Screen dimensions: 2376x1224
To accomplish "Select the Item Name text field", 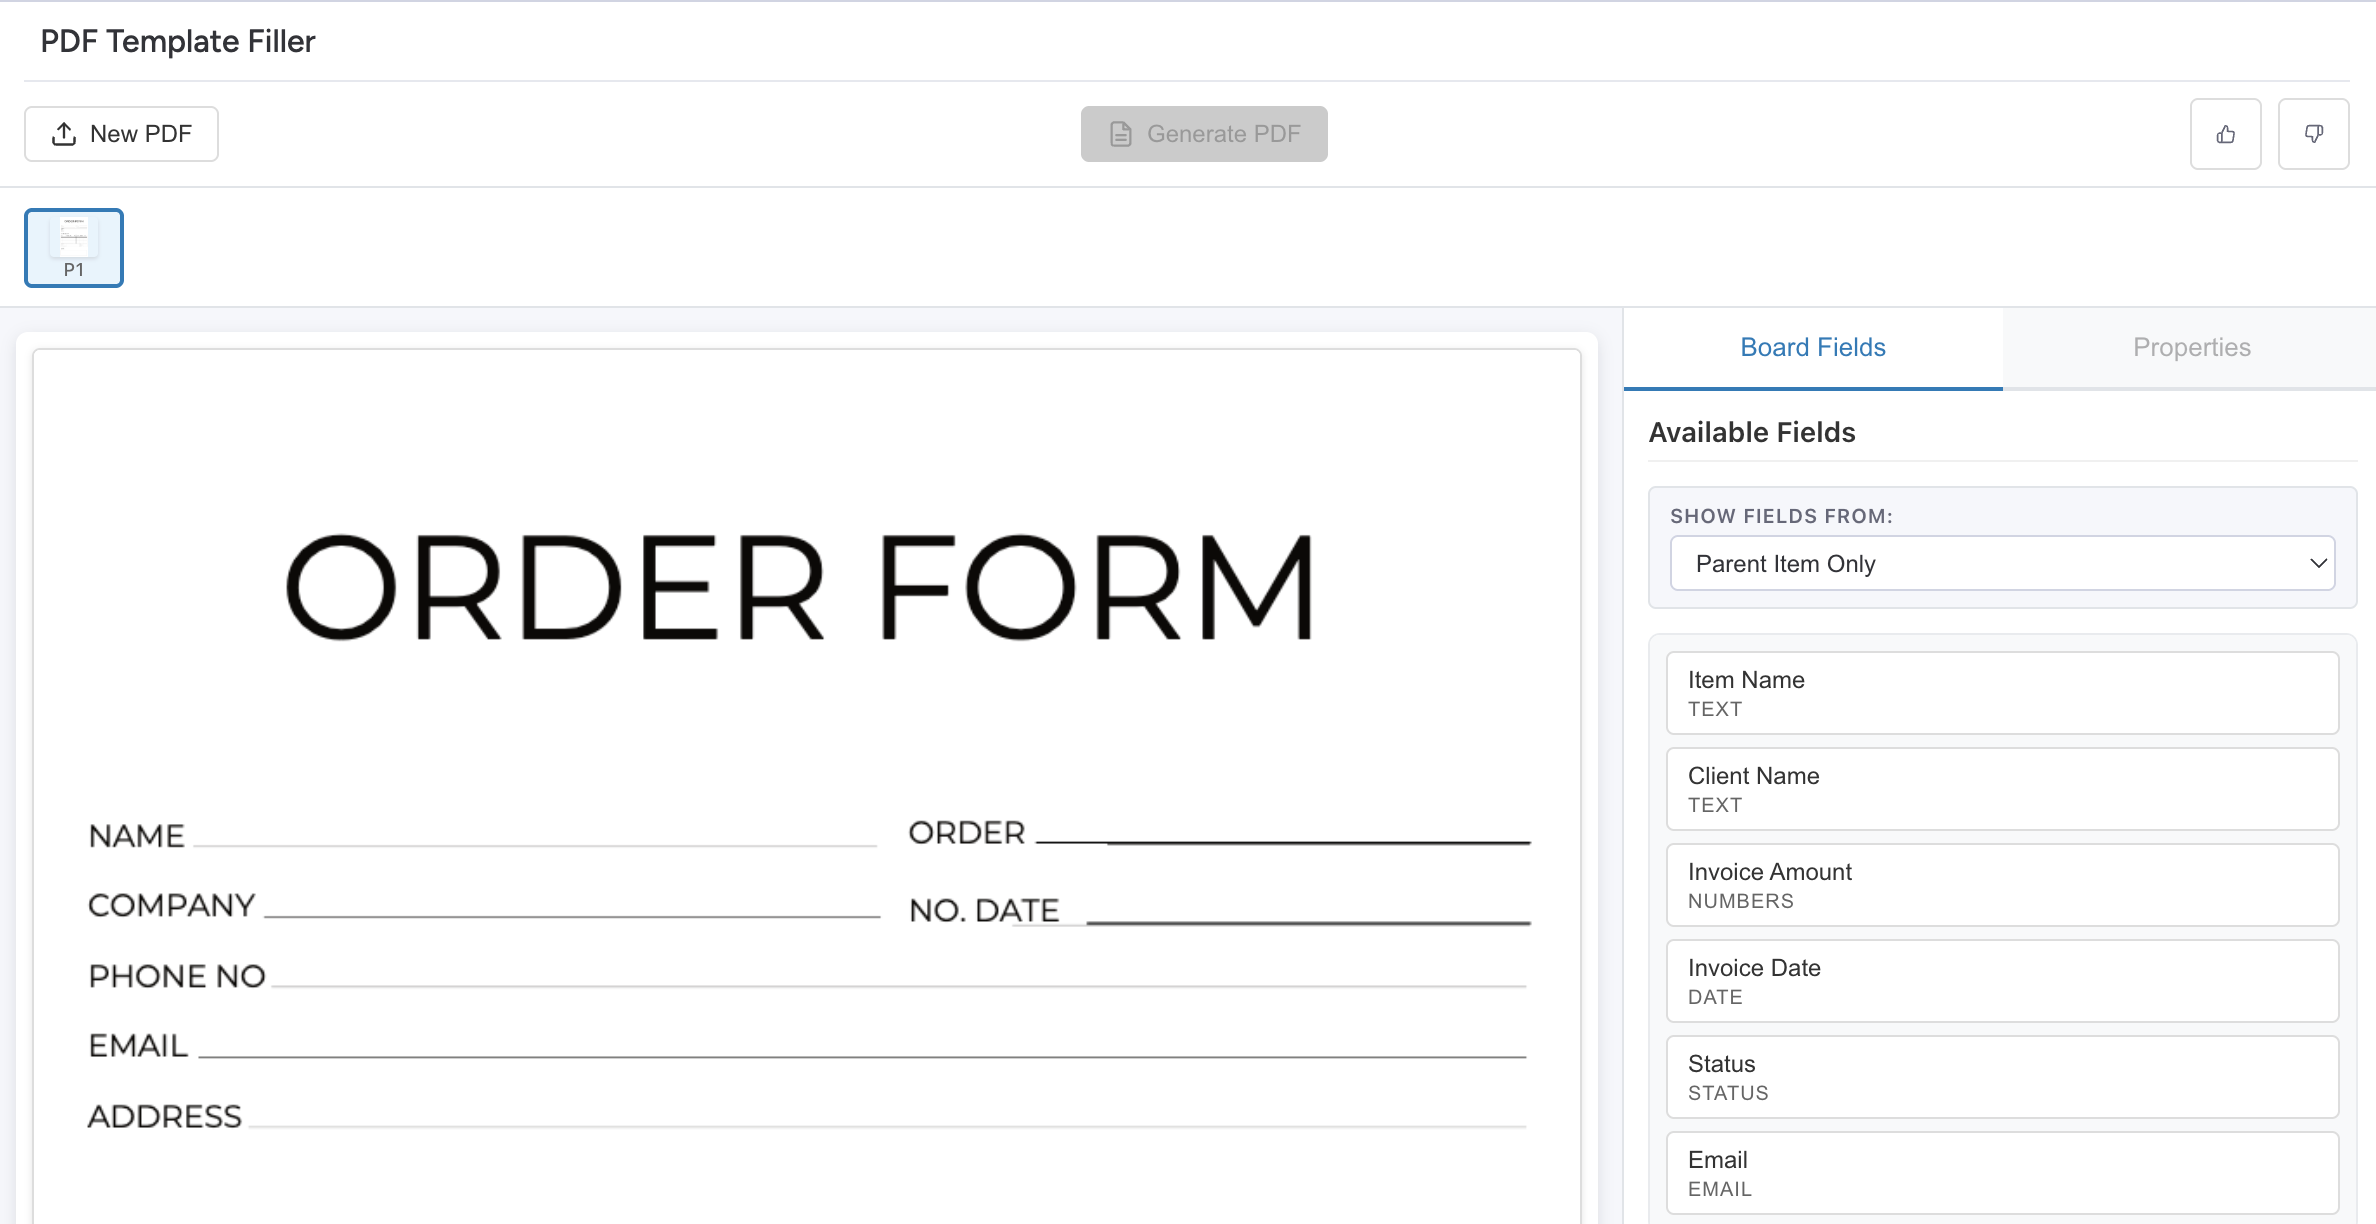I will point(2001,692).
